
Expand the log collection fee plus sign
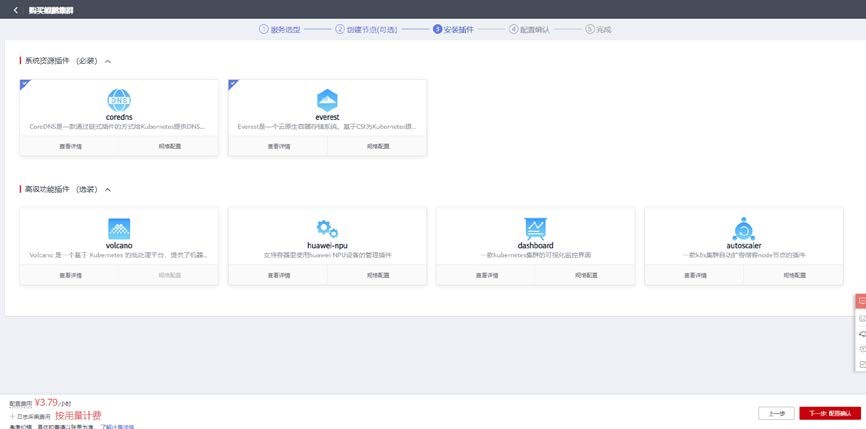12,416
